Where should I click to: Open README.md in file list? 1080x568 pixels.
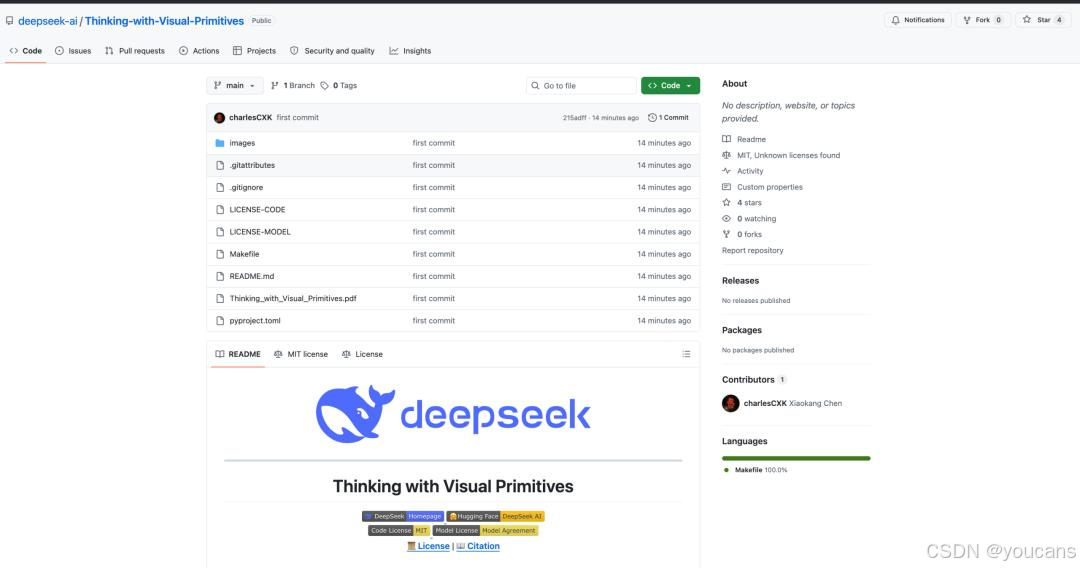[x=251, y=276]
